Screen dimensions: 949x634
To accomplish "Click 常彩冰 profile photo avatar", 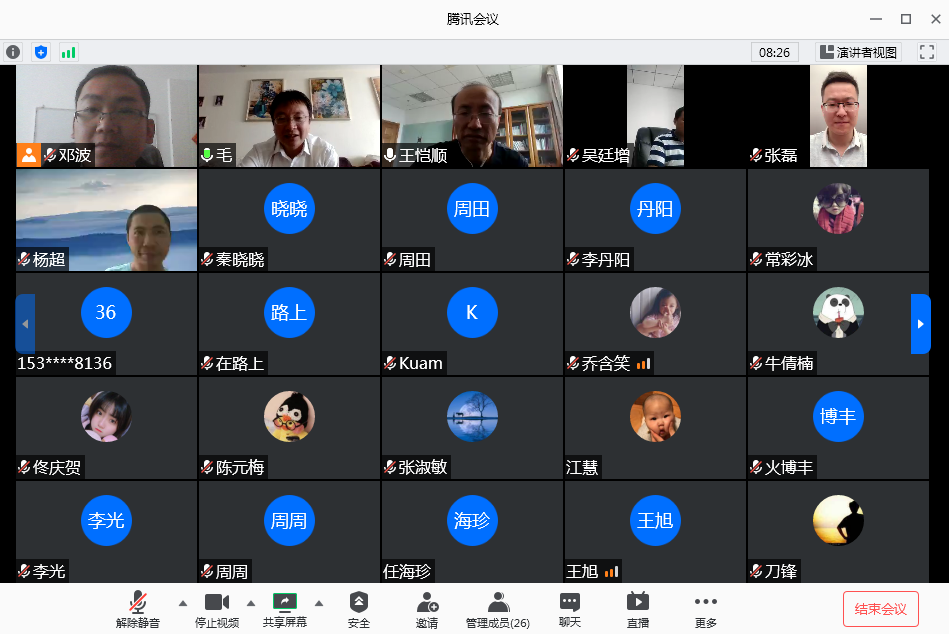I will pyautogui.click(x=838, y=209).
